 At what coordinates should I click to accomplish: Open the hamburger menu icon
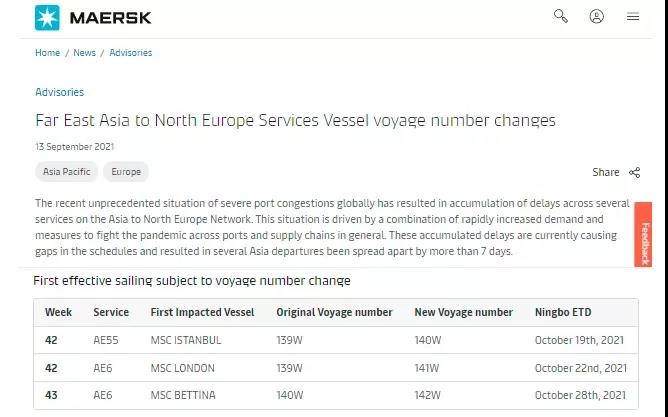click(x=633, y=16)
